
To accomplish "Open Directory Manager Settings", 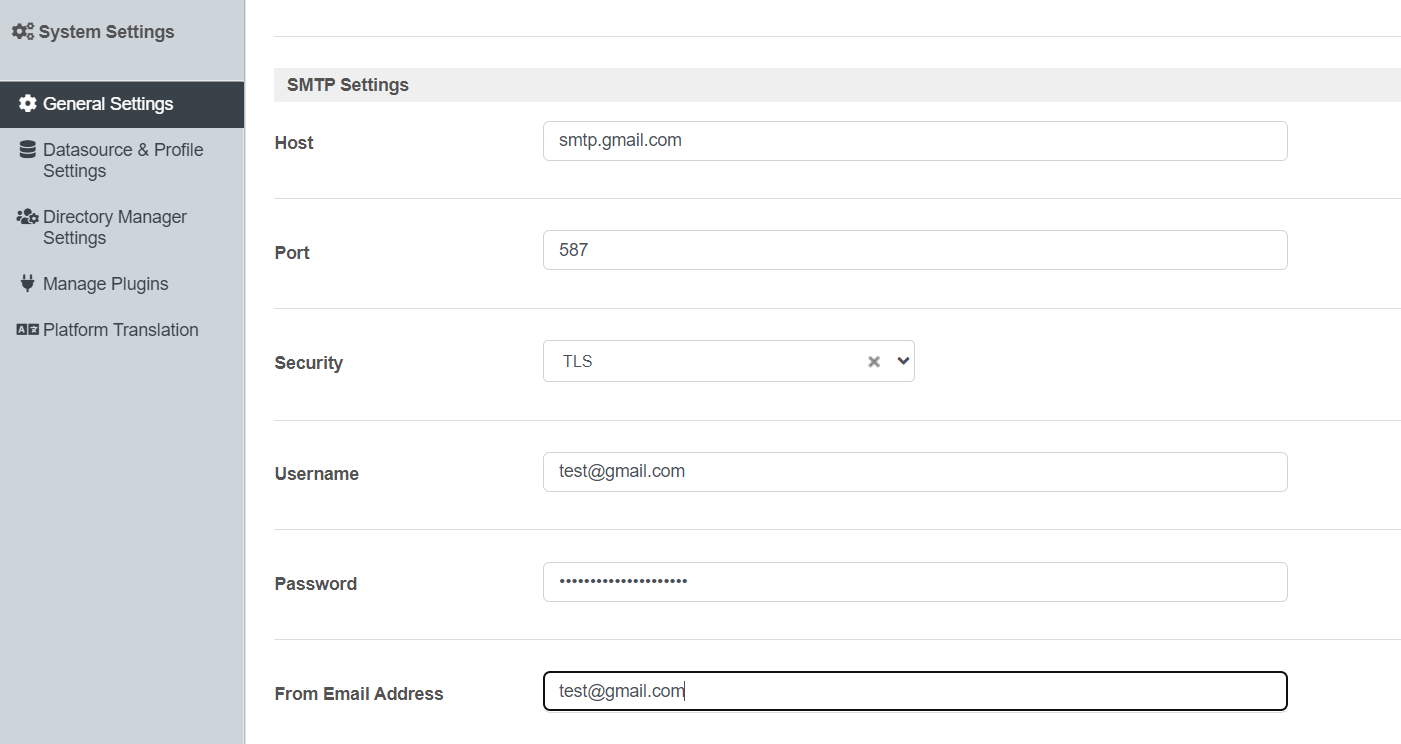I will pyautogui.click(x=122, y=227).
